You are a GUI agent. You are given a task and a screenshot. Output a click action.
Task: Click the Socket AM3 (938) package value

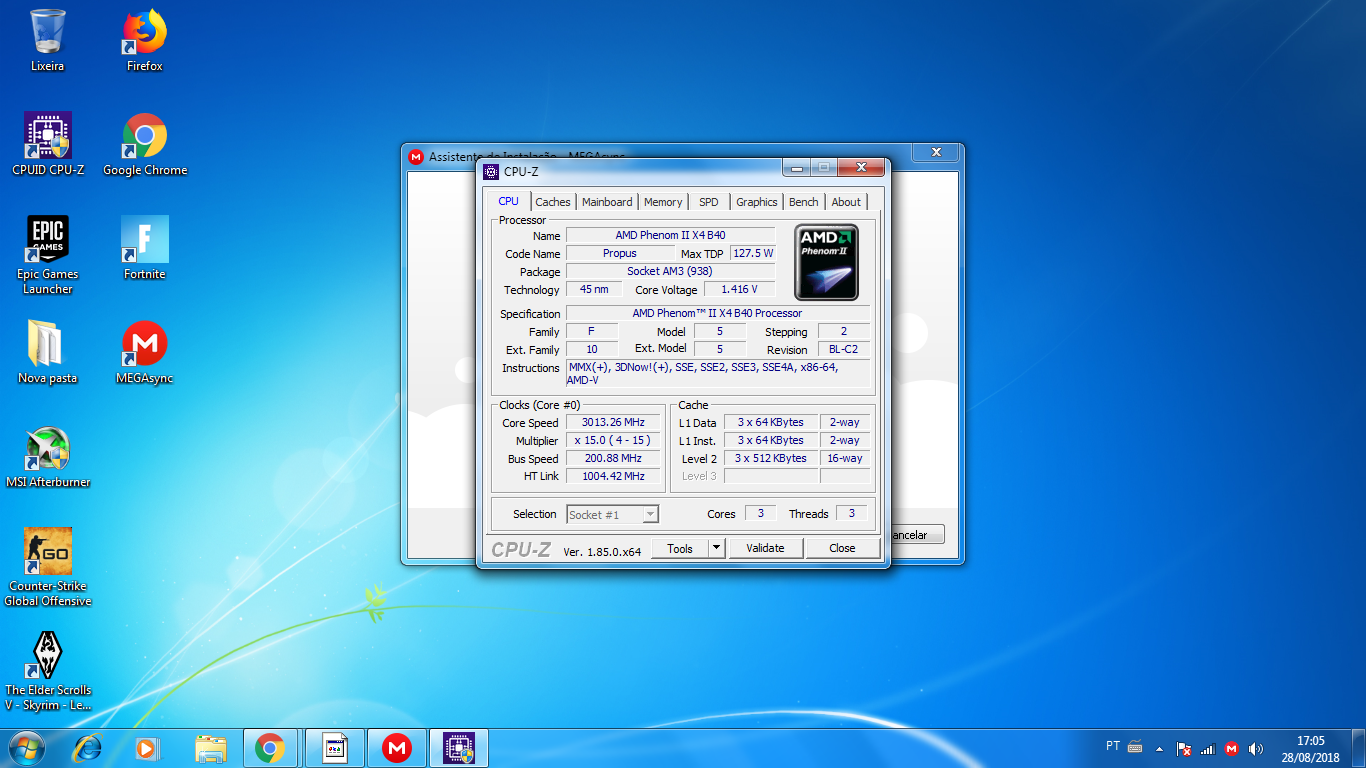pyautogui.click(x=670, y=271)
